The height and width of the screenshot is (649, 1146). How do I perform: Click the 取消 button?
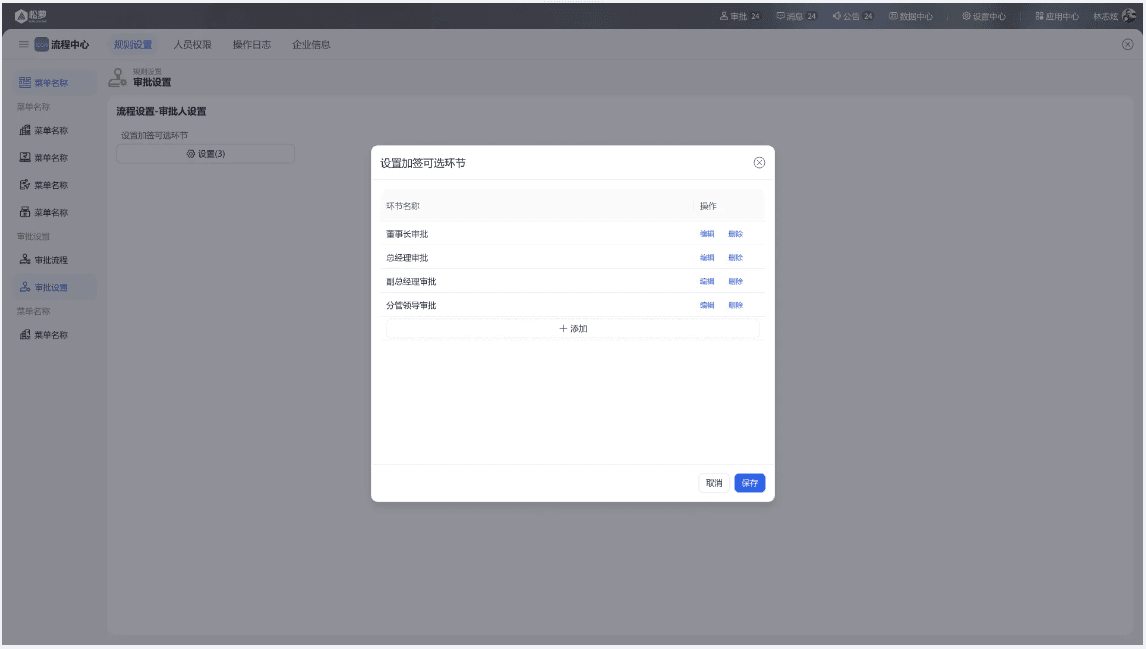click(714, 483)
